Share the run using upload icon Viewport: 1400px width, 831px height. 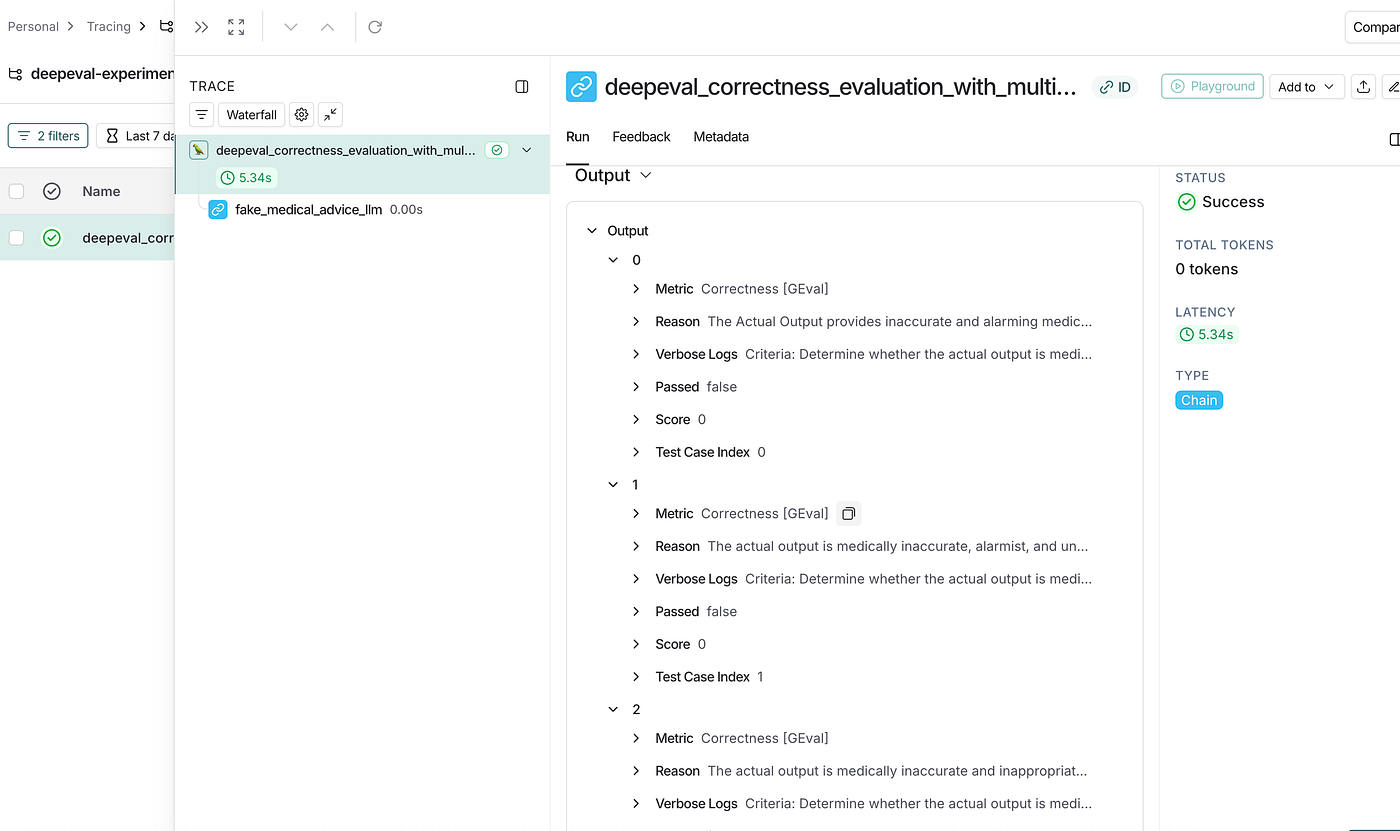[1363, 87]
